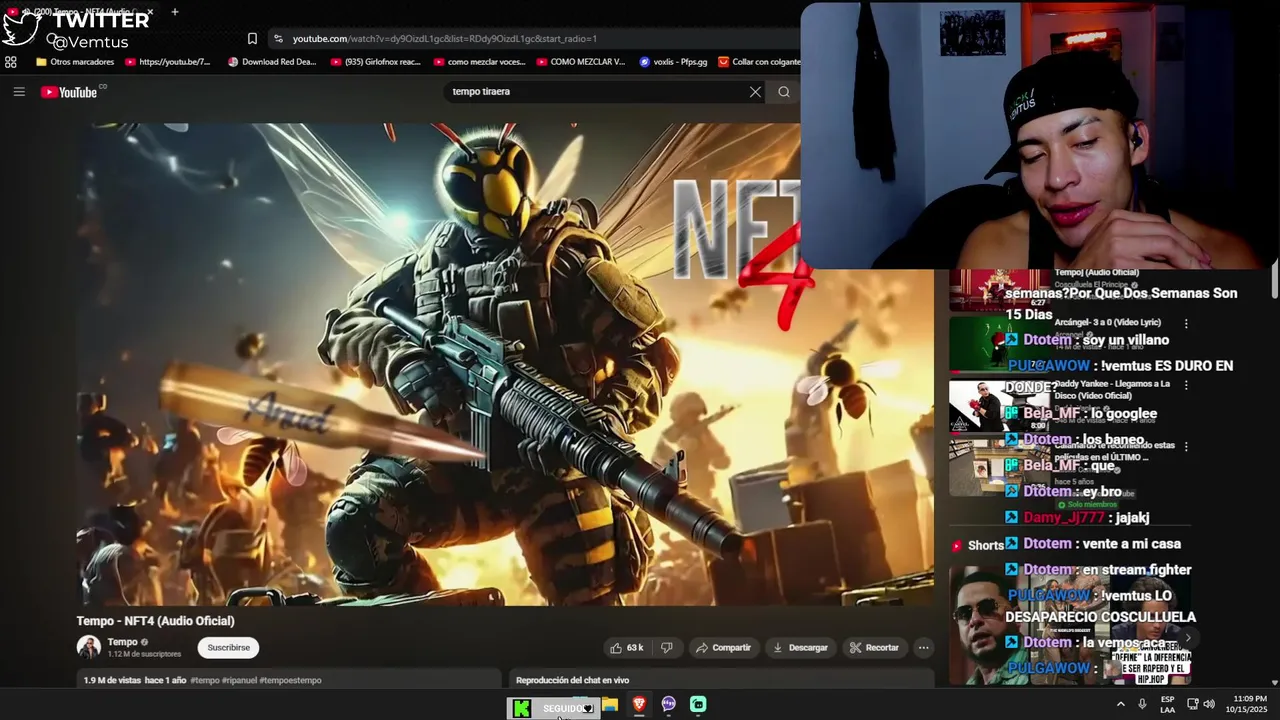This screenshot has height=720, width=1280.
Task: Open the 'https://youtu.be/7...' bookmark
Action: tap(168, 62)
